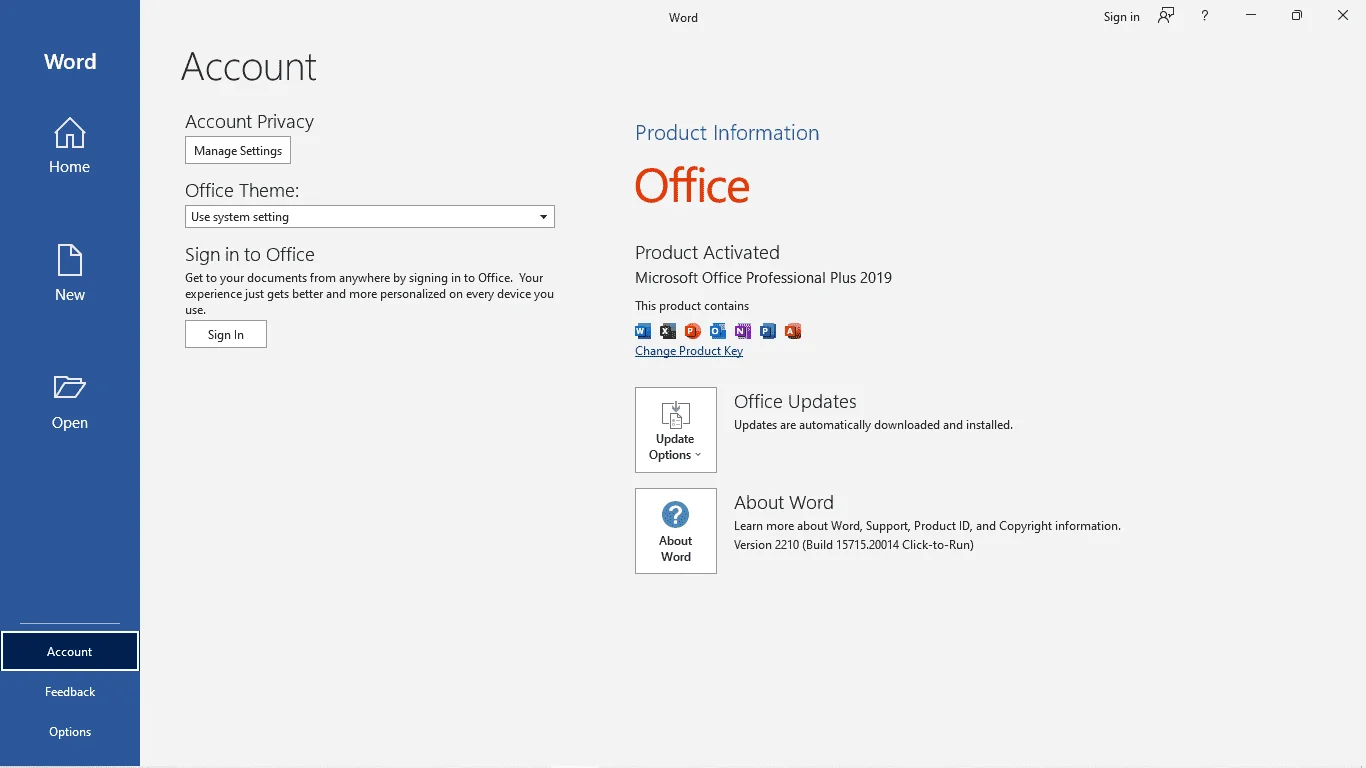Open the Change Product Key link
This screenshot has width=1366, height=768.
tap(689, 351)
